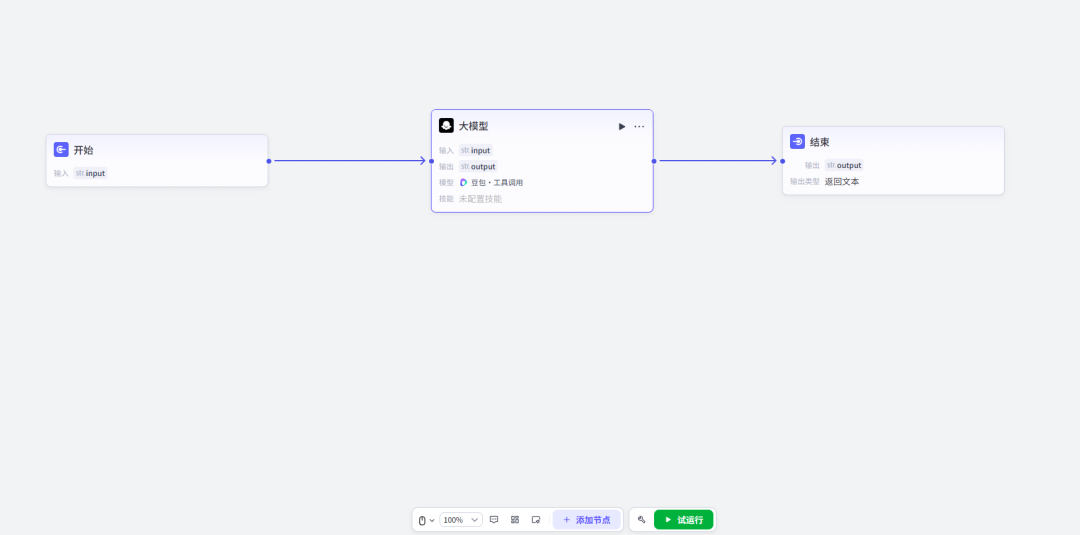Select the connection line from 大模型 to 结束
The width and height of the screenshot is (1080, 535).
click(x=718, y=161)
